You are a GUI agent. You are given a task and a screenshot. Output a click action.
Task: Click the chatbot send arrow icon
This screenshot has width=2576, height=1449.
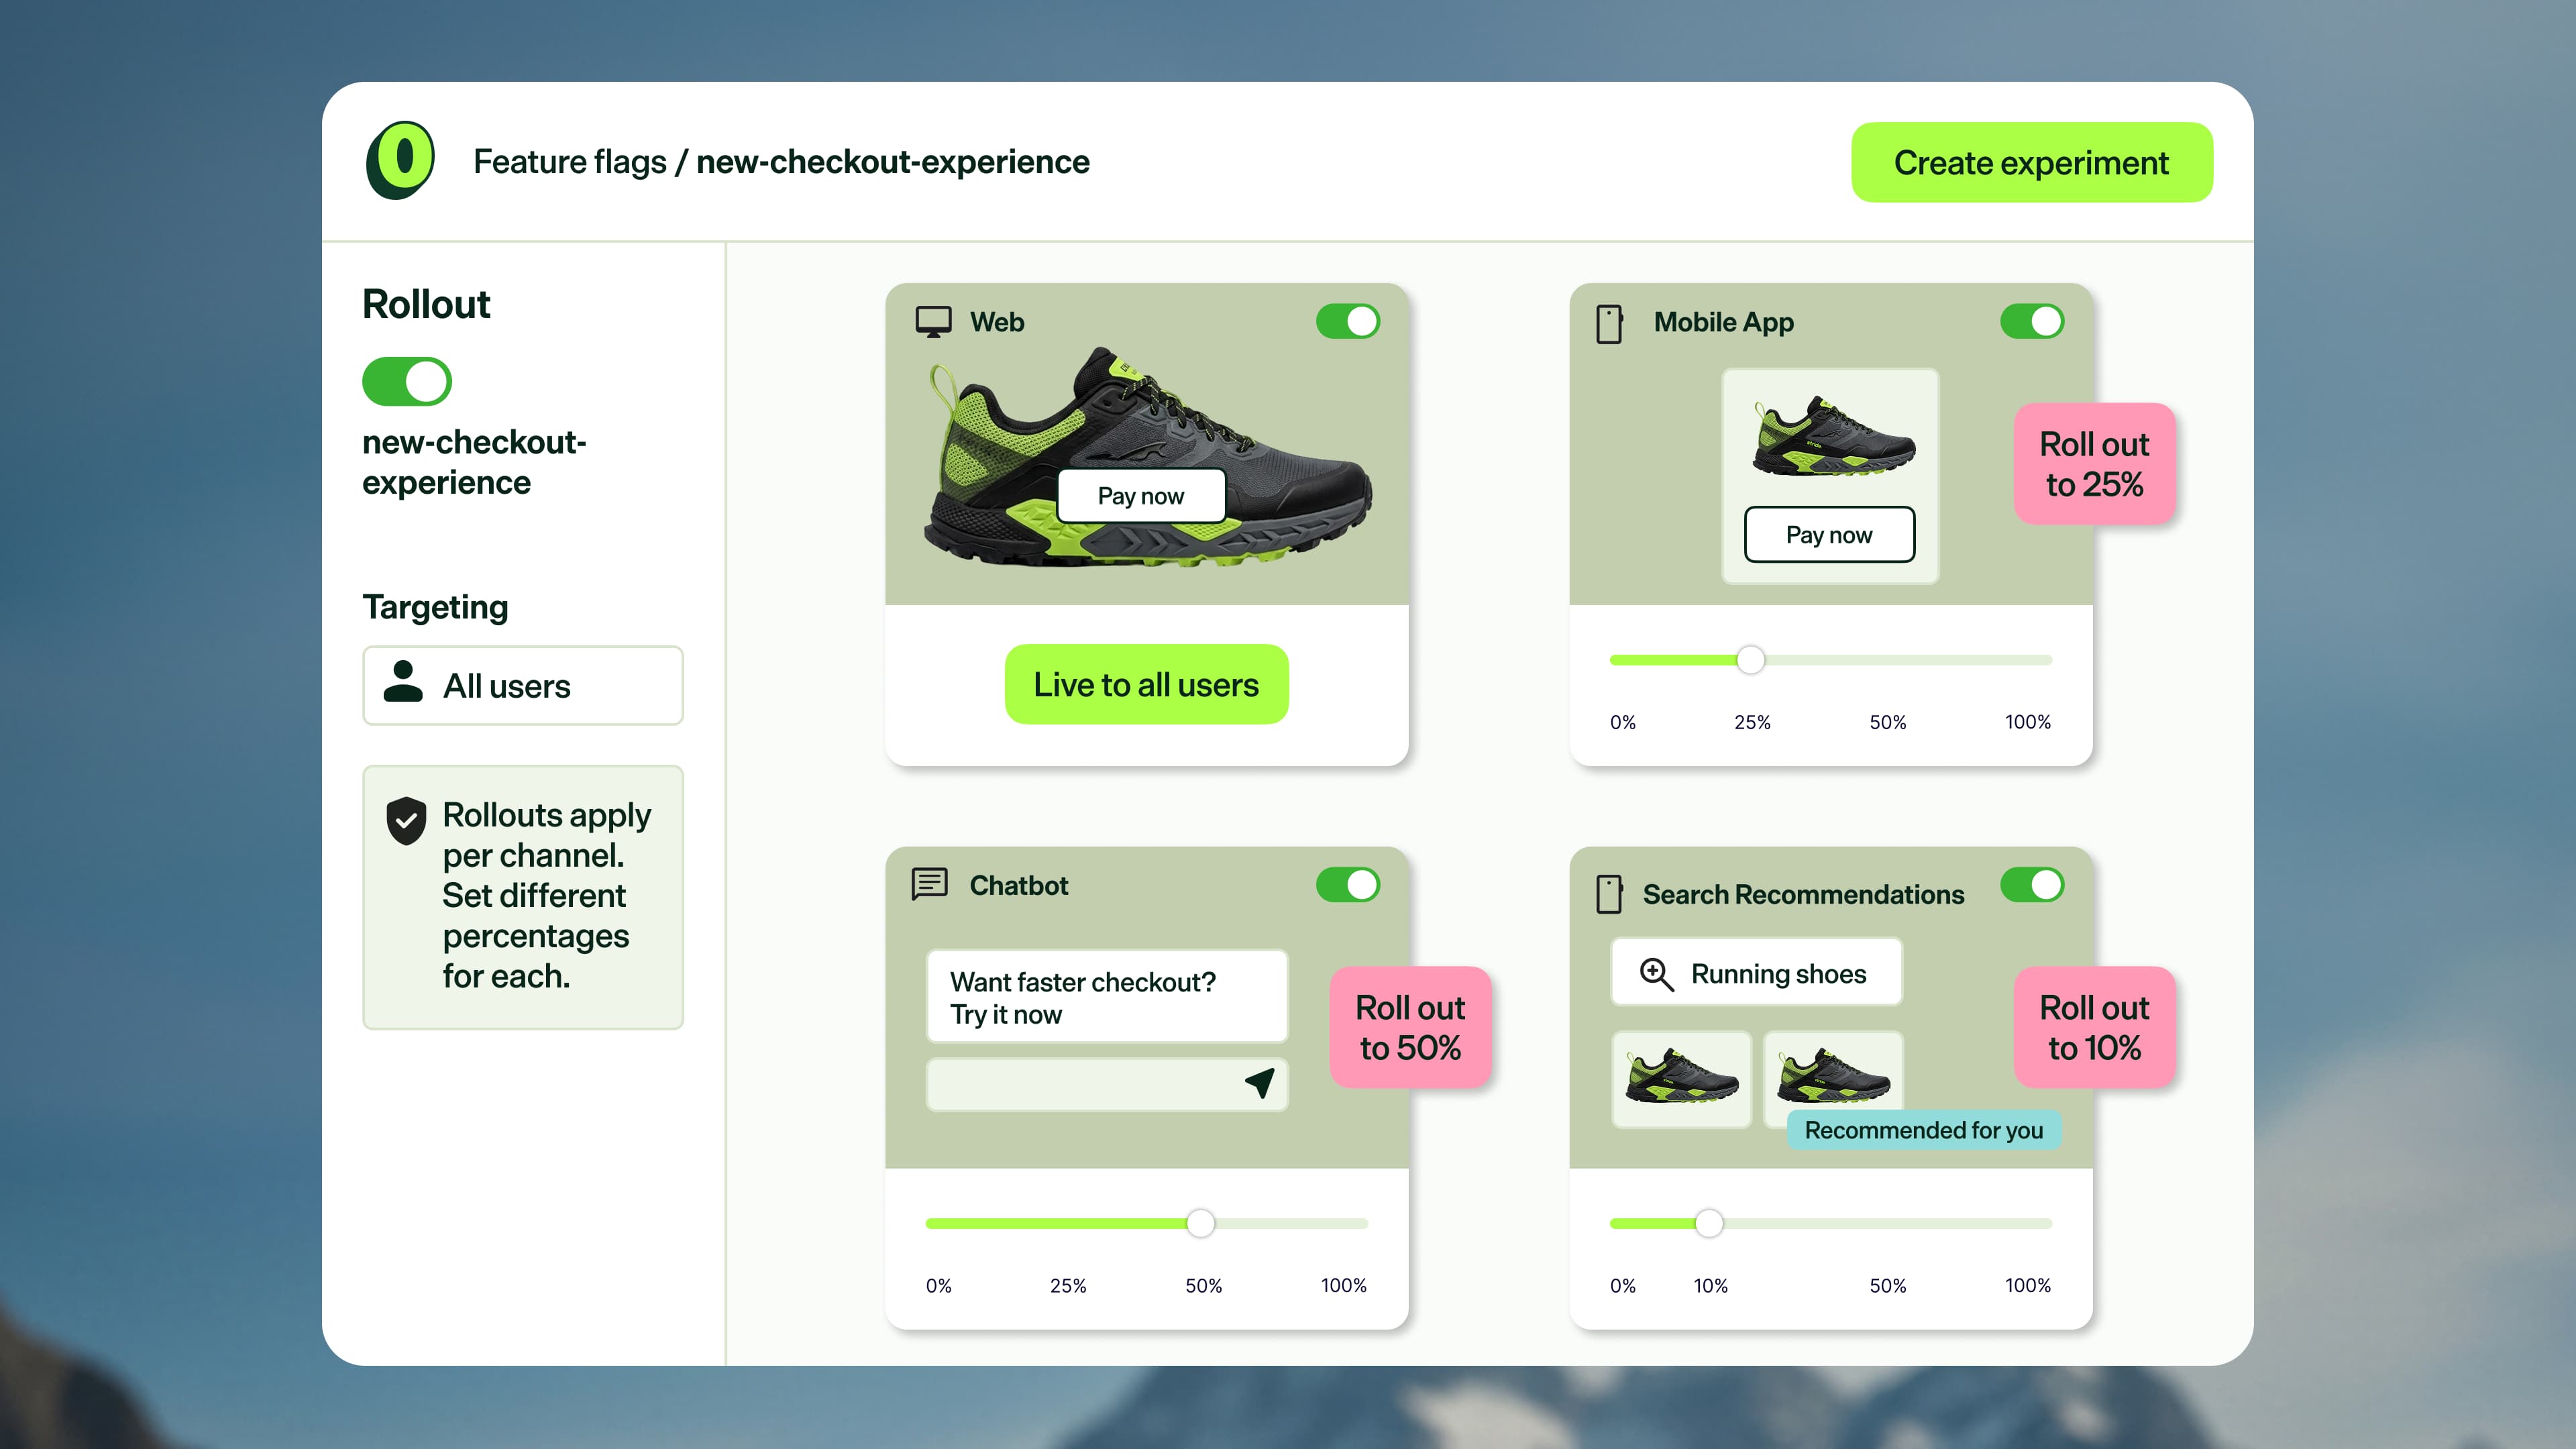tap(1260, 1082)
